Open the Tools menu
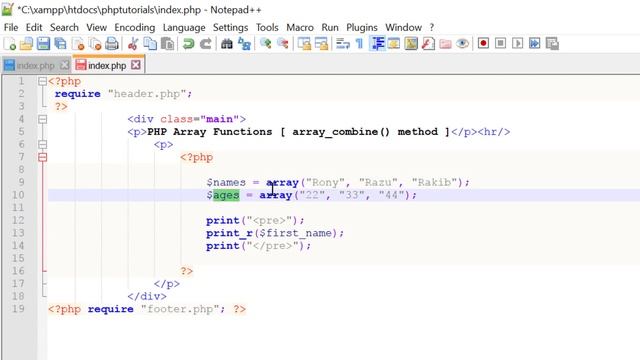The height and width of the screenshot is (360, 640). click(x=267, y=27)
